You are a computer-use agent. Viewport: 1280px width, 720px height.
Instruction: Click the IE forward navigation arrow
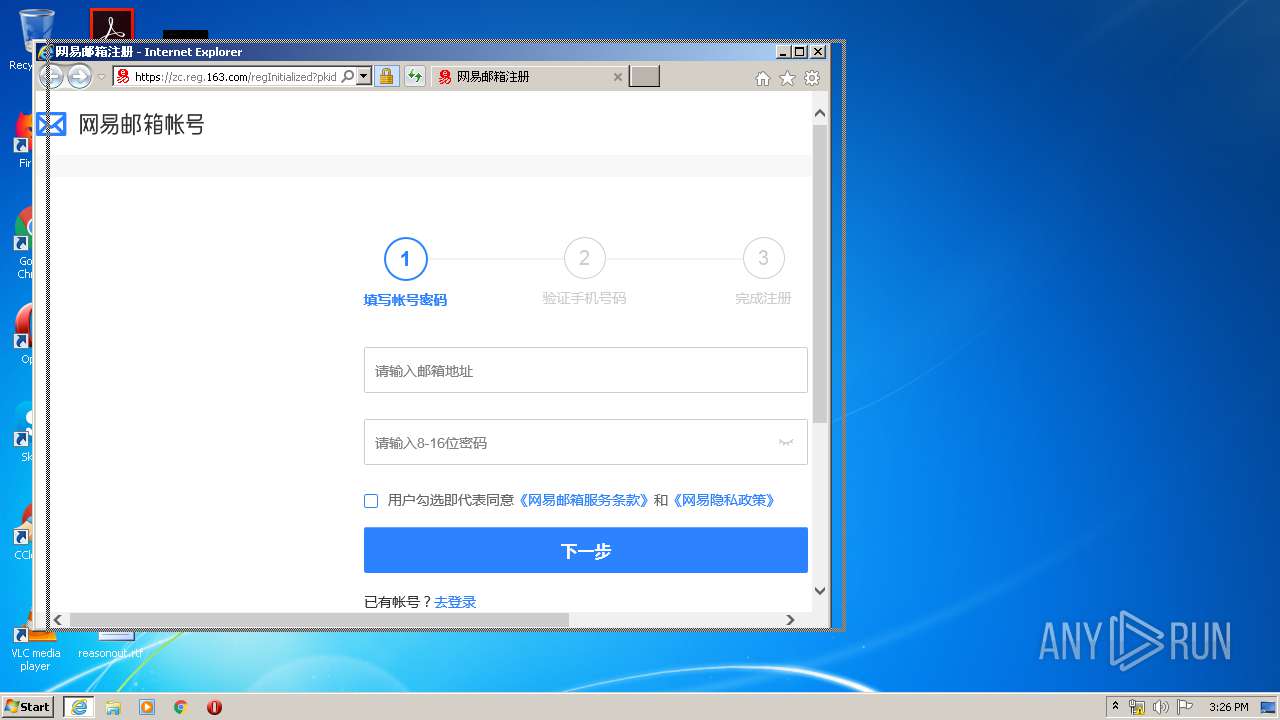point(79,76)
